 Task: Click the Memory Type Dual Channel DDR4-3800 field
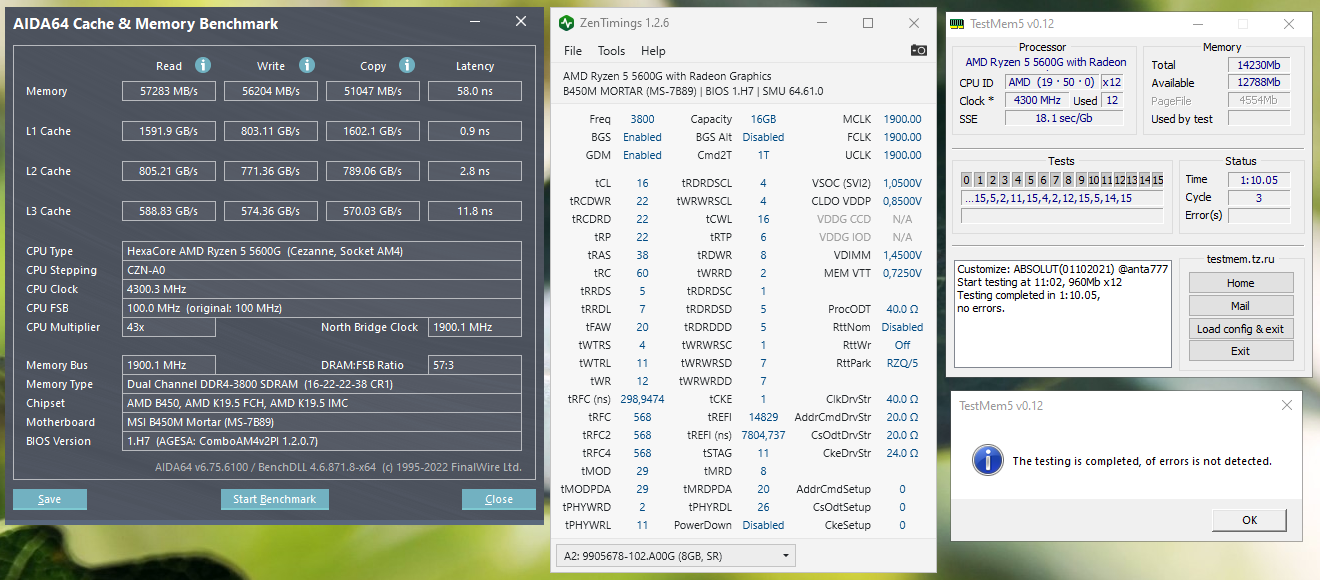click(x=322, y=384)
